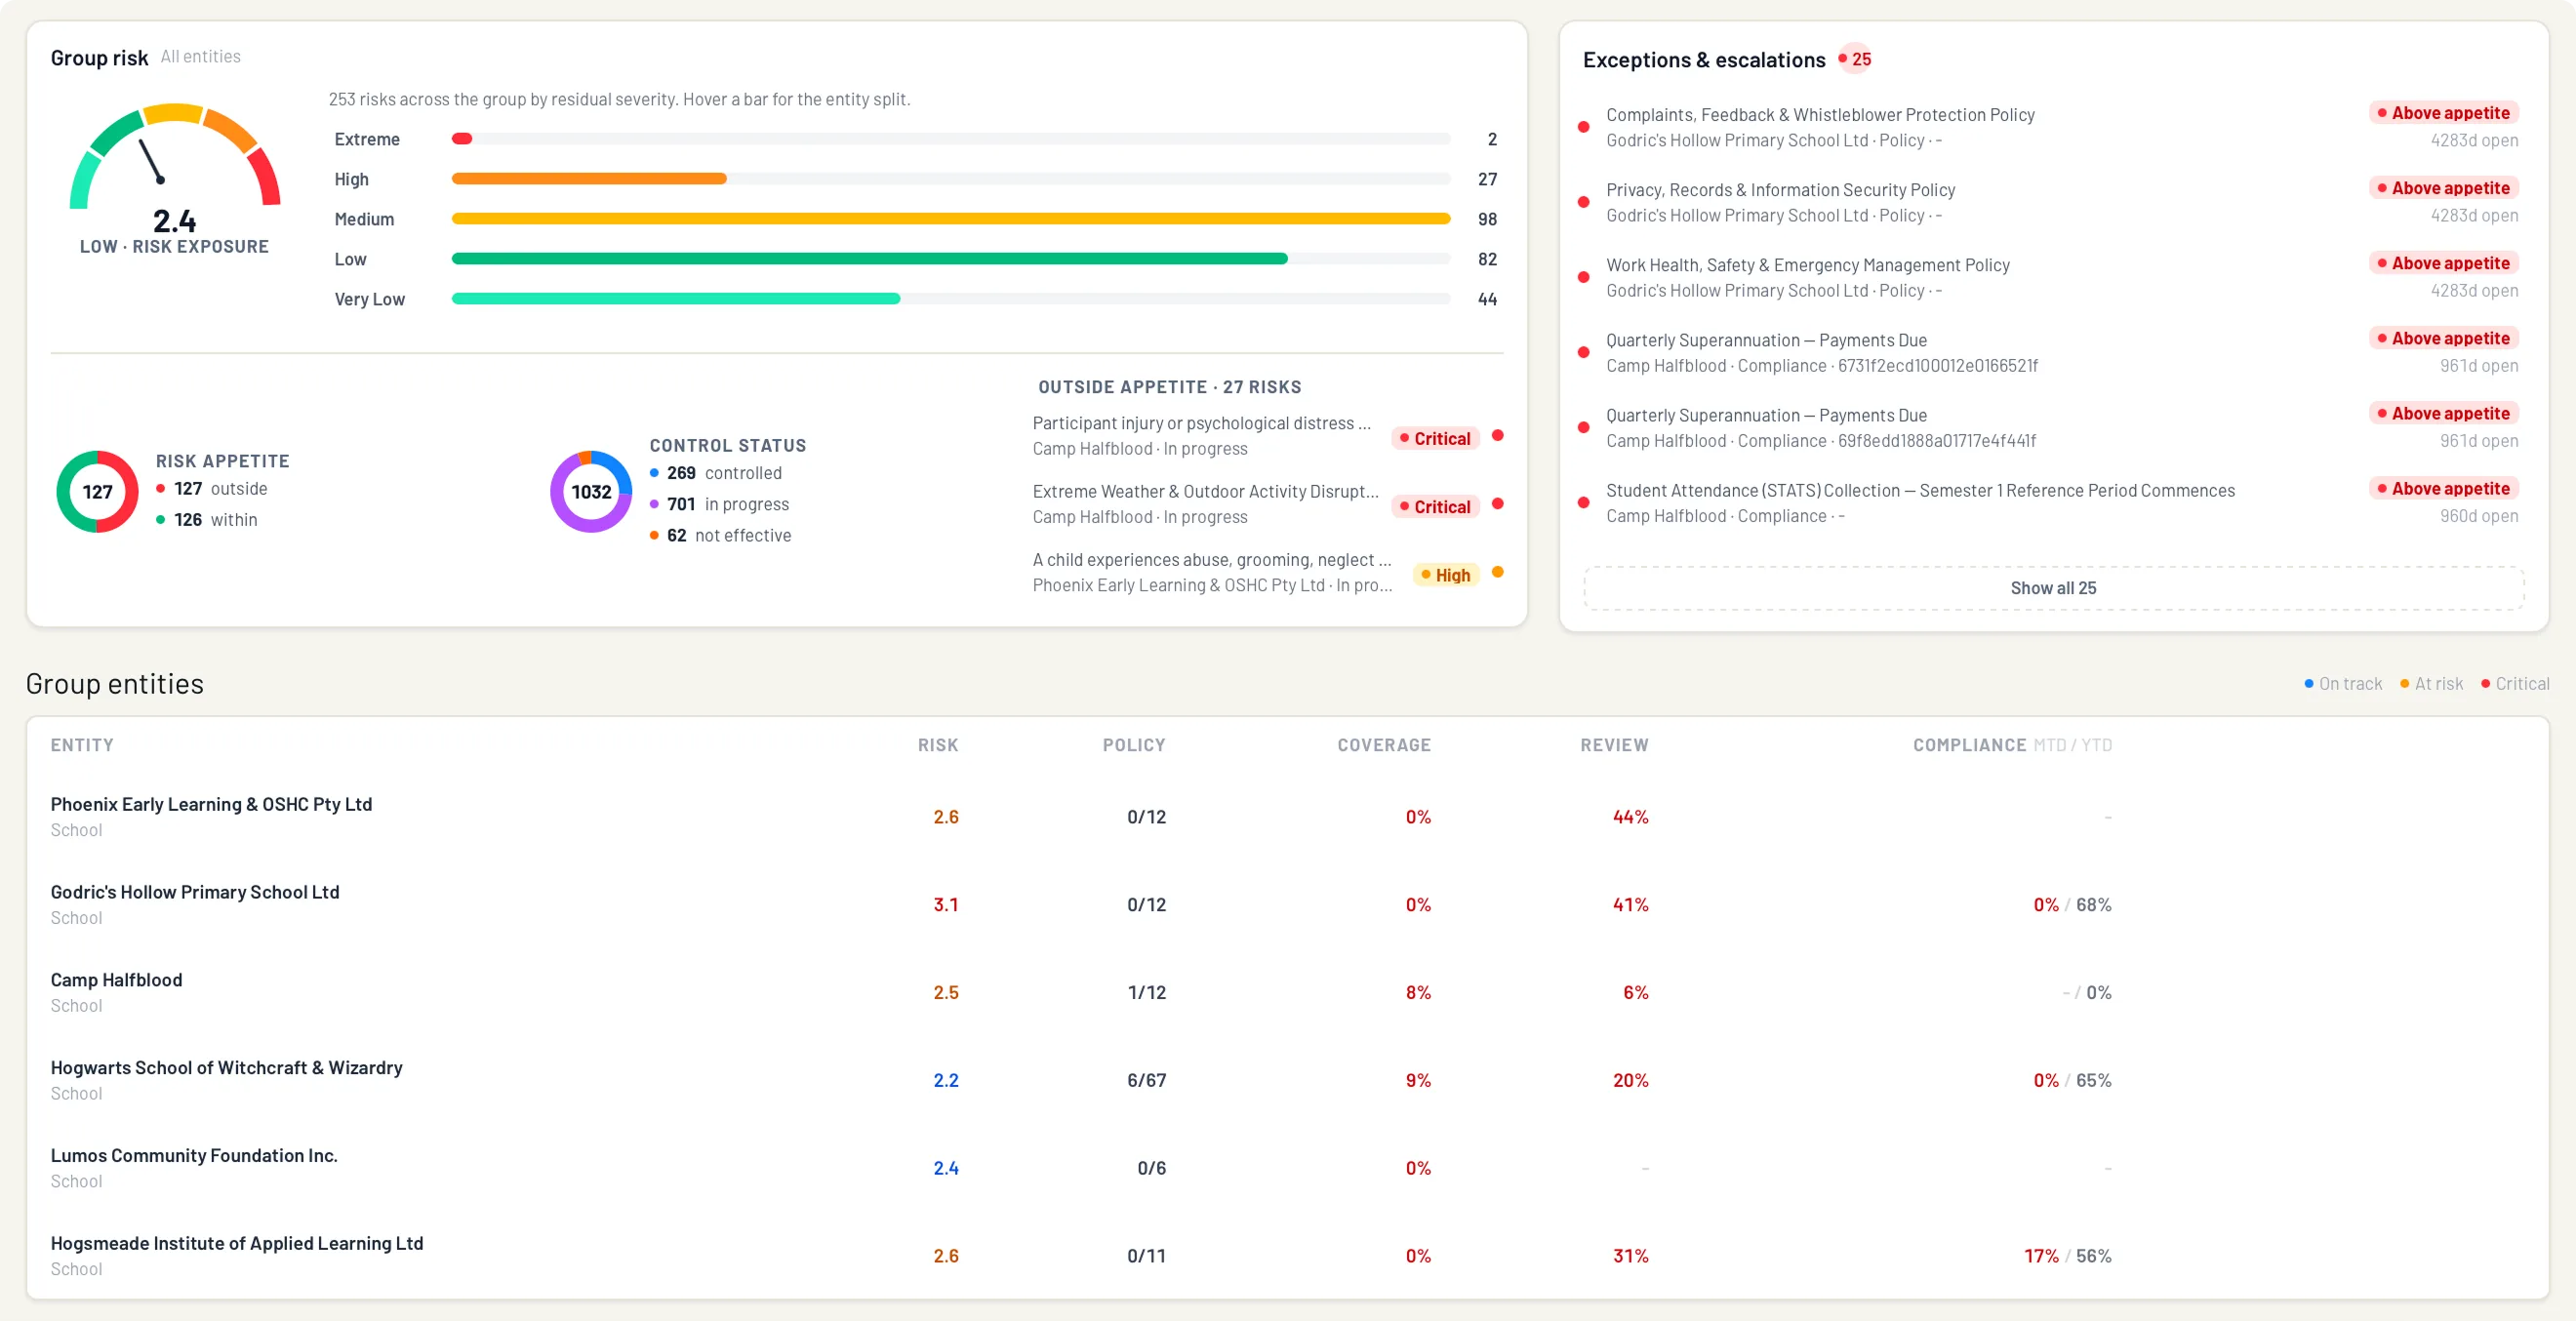Open Godric's Hollow Primary School Ltd entity
2576x1321 pixels.
[1288, 904]
